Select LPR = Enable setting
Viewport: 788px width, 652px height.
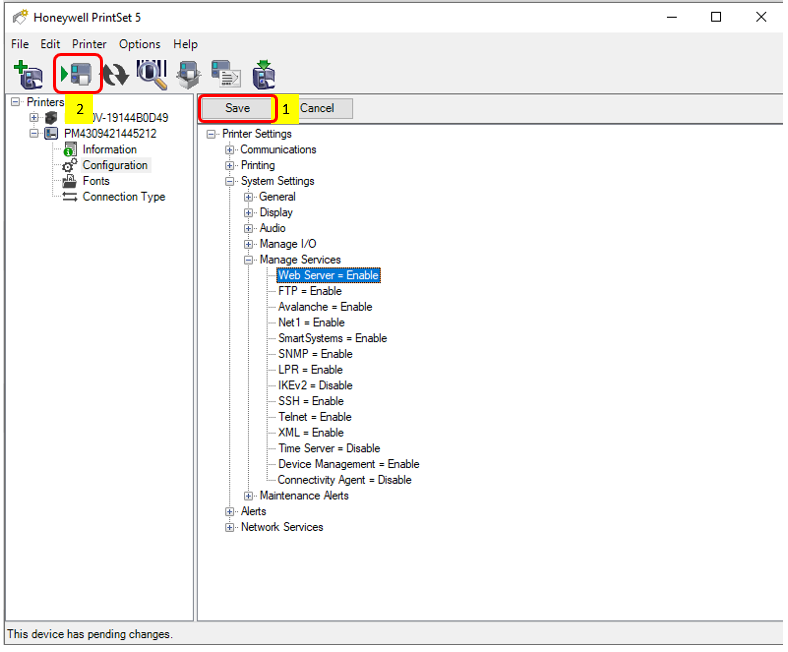point(311,369)
